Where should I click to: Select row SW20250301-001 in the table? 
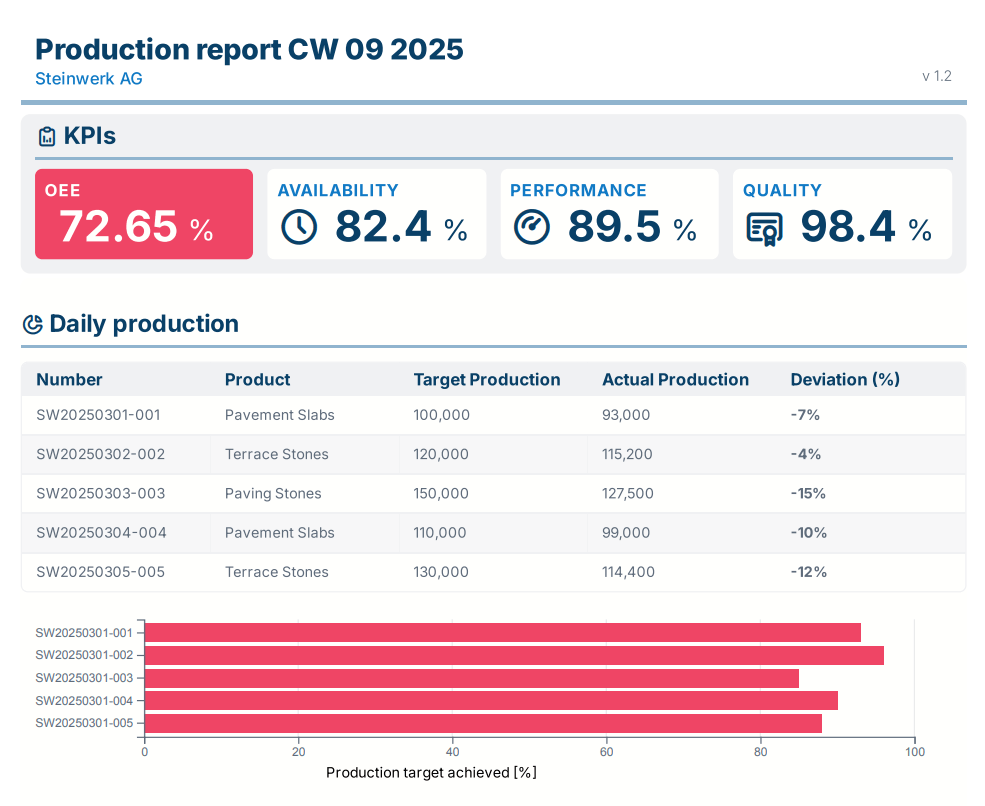98,415
